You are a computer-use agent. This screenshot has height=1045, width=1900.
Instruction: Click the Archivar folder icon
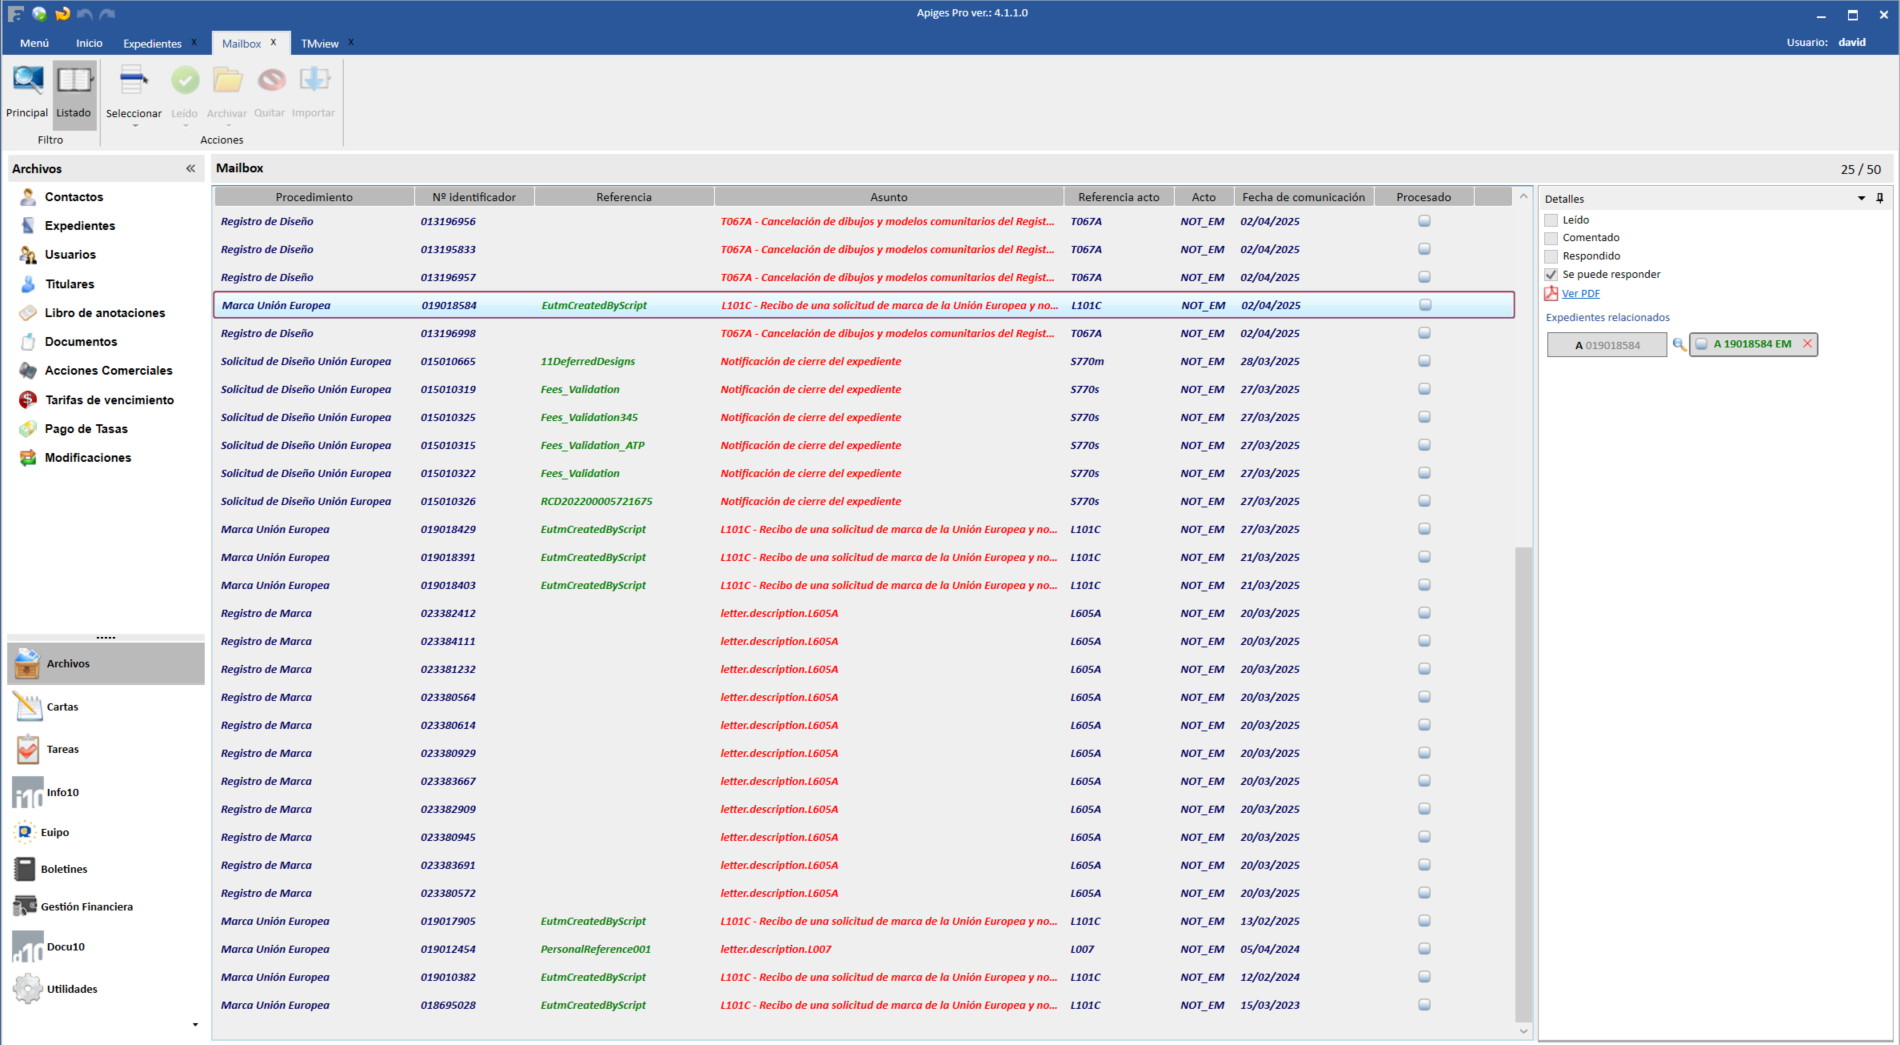click(227, 82)
